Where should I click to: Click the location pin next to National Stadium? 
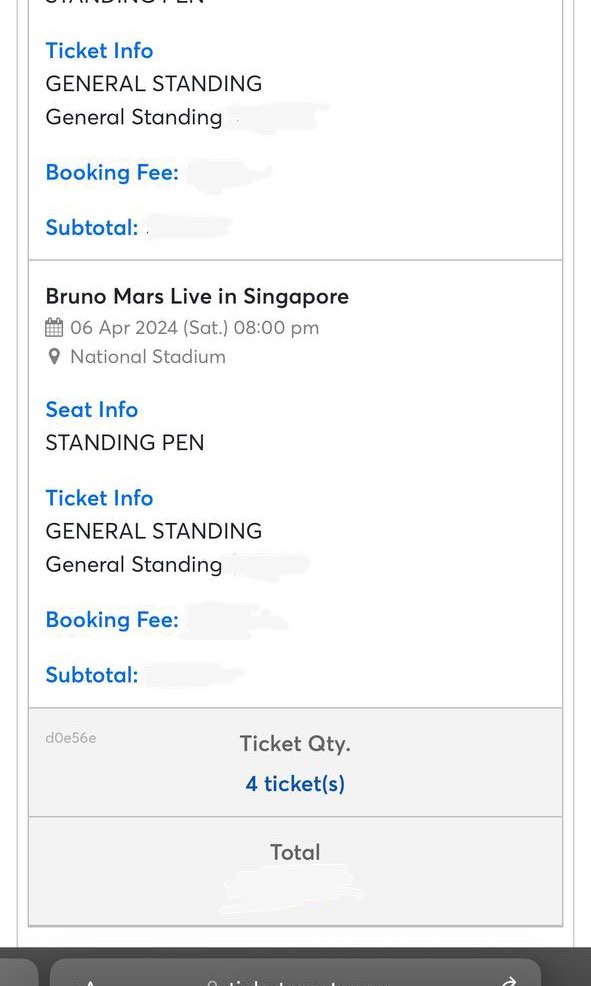[x=54, y=357]
